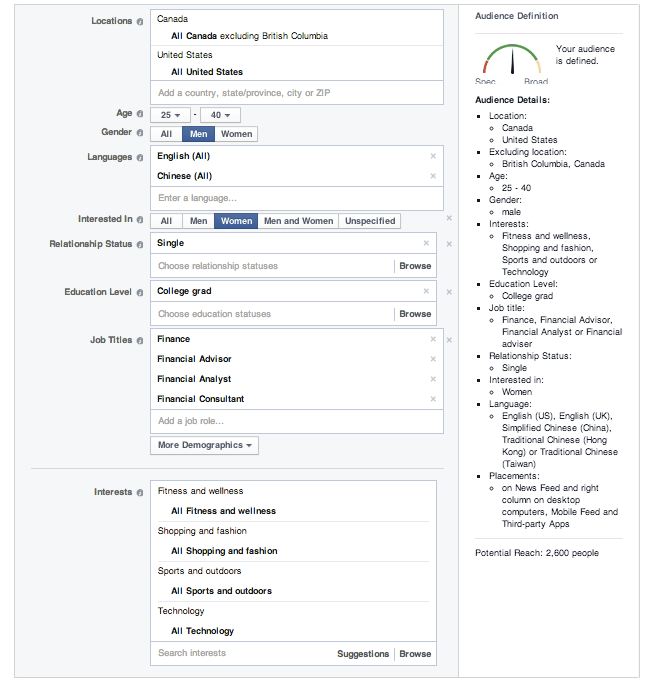The image size is (653, 682).
Task: Expand the More Demographics dropdown
Action: pyautogui.click(x=204, y=445)
